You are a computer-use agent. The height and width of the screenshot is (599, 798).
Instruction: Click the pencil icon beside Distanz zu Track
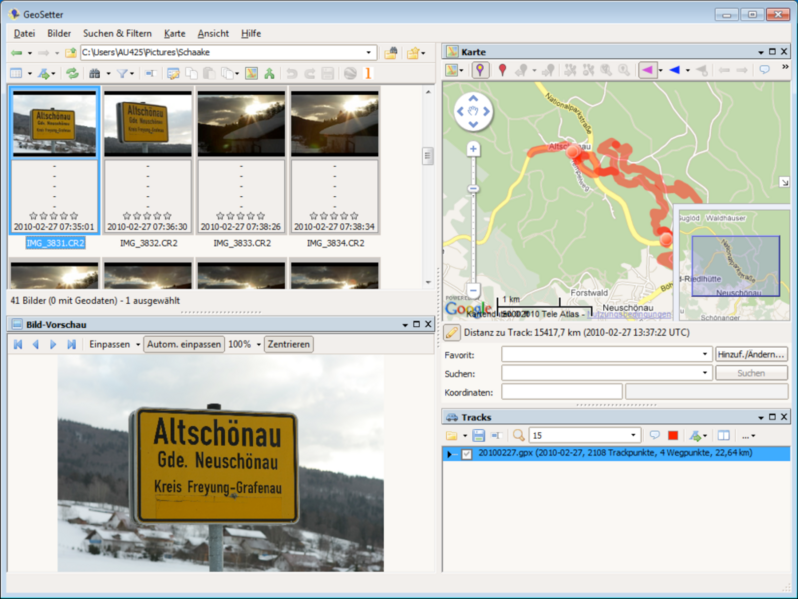451,332
